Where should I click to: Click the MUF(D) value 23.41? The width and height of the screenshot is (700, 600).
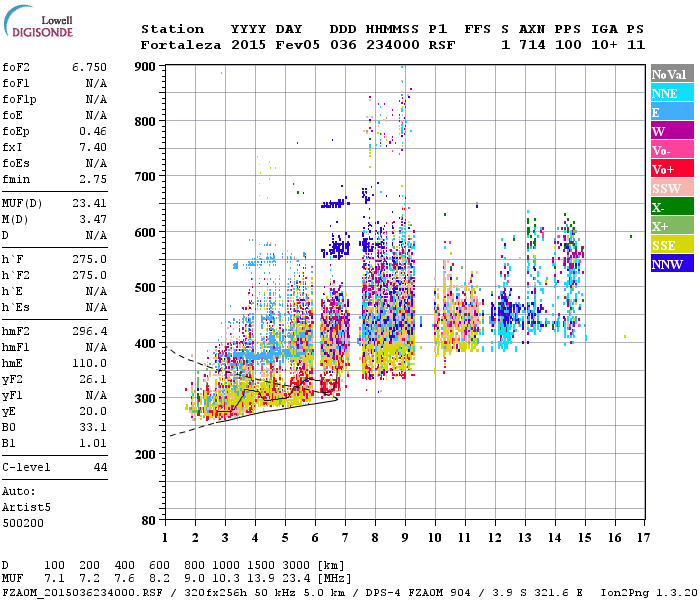(x=89, y=203)
